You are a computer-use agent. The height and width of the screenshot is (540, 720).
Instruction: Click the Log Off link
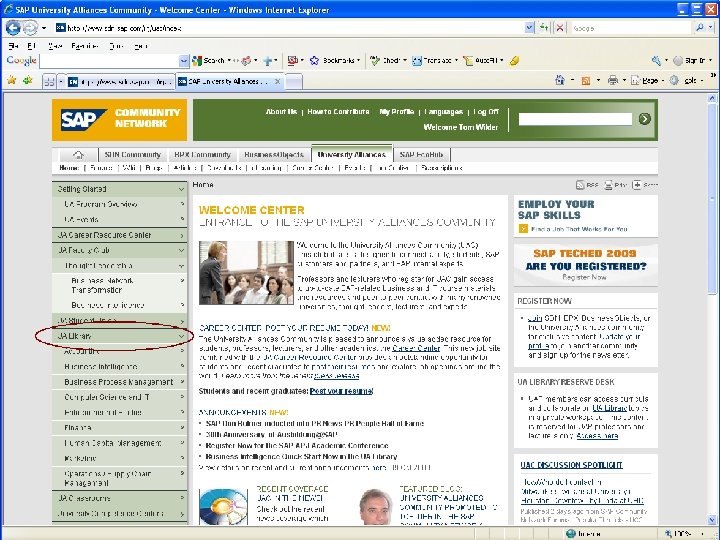tap(486, 112)
